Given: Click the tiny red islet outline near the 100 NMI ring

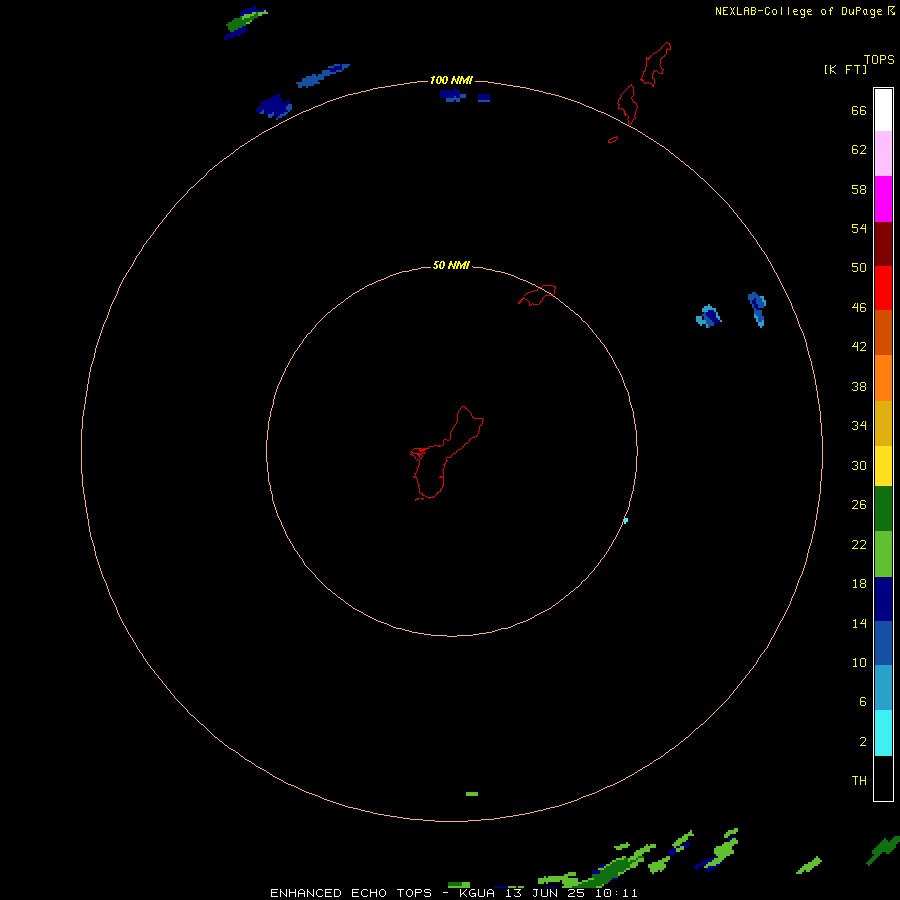Looking at the screenshot, I should point(613,139).
